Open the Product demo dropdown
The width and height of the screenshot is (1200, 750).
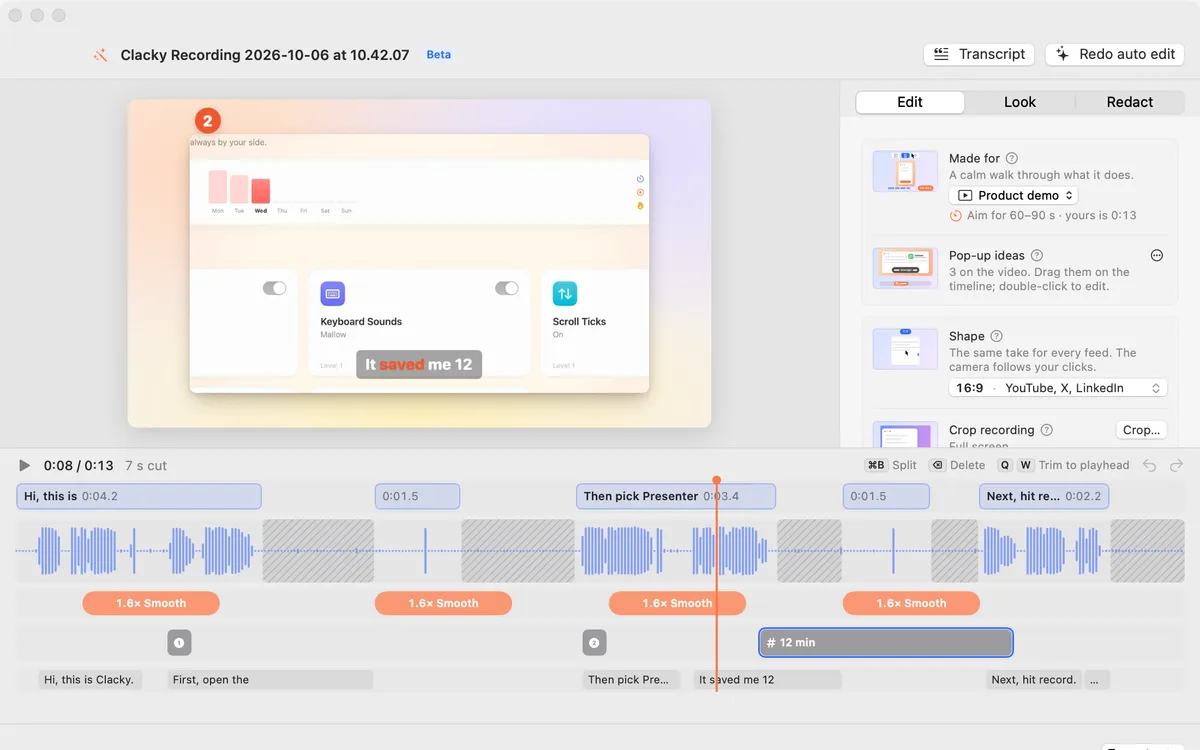click(x=1013, y=195)
